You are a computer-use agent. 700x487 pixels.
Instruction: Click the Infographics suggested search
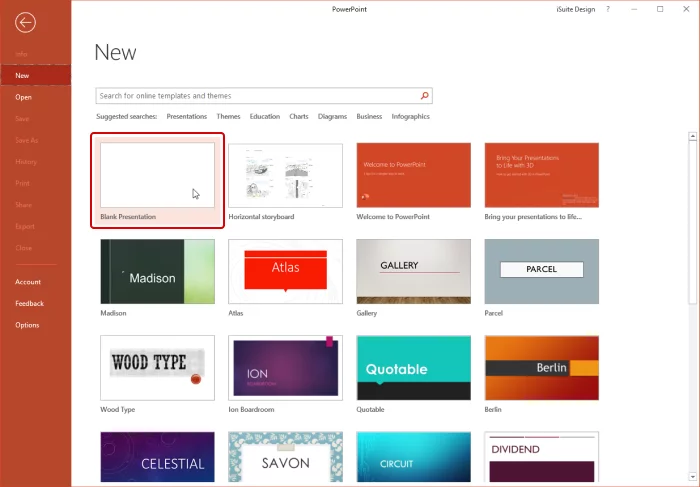pos(410,117)
